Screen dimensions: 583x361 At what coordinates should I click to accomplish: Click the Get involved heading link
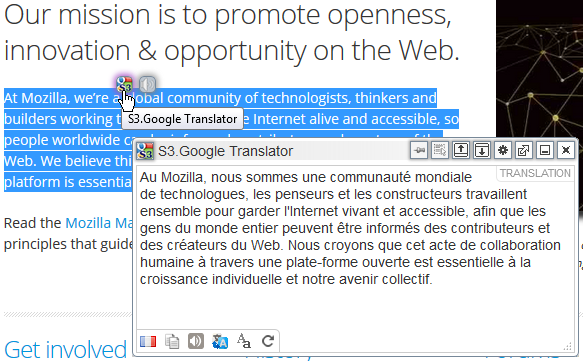pyautogui.click(x=65, y=349)
